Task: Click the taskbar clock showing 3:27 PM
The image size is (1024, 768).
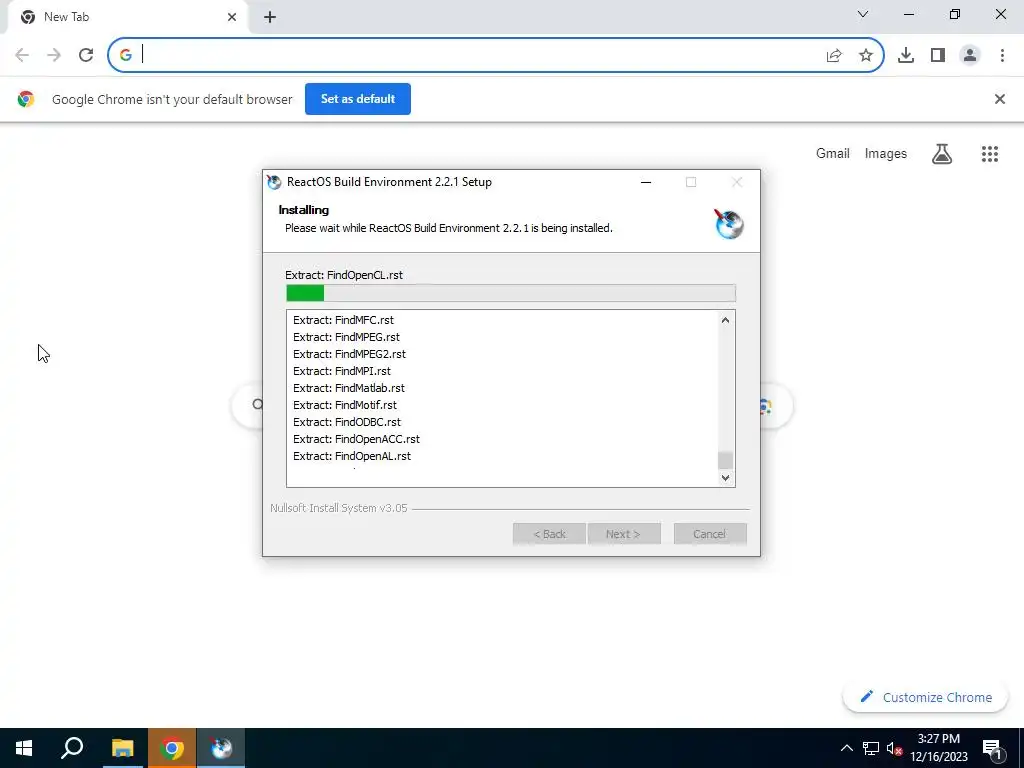Action: click(x=938, y=748)
